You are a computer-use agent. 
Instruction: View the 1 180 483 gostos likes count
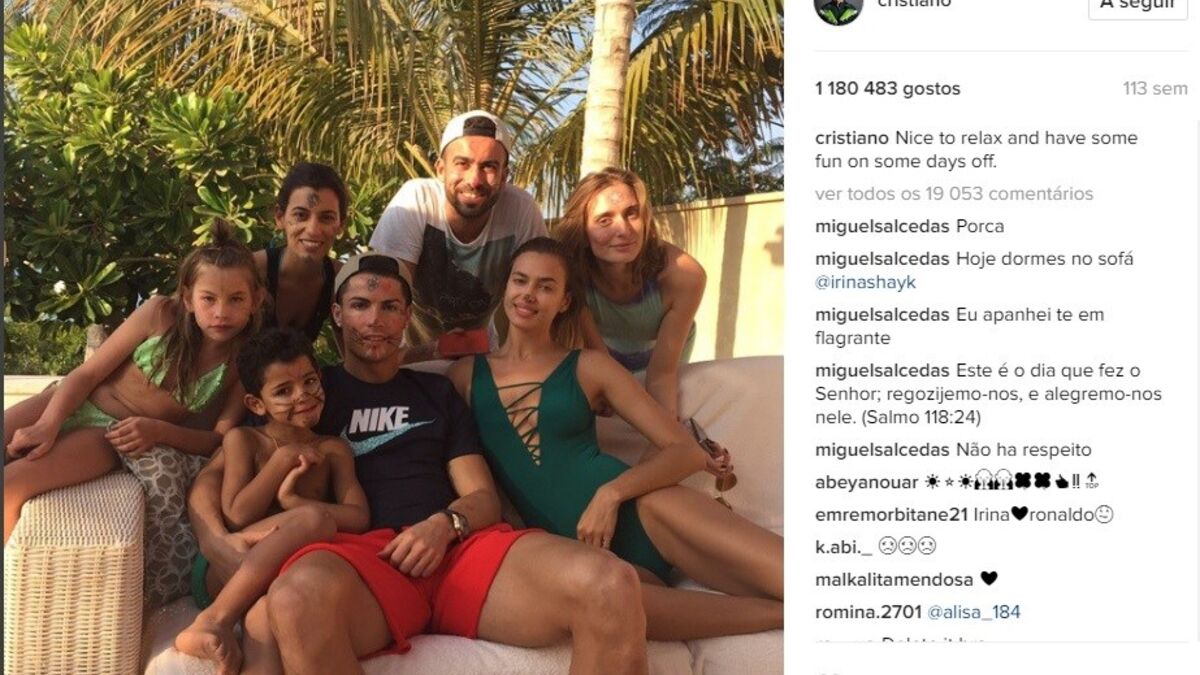tap(887, 89)
